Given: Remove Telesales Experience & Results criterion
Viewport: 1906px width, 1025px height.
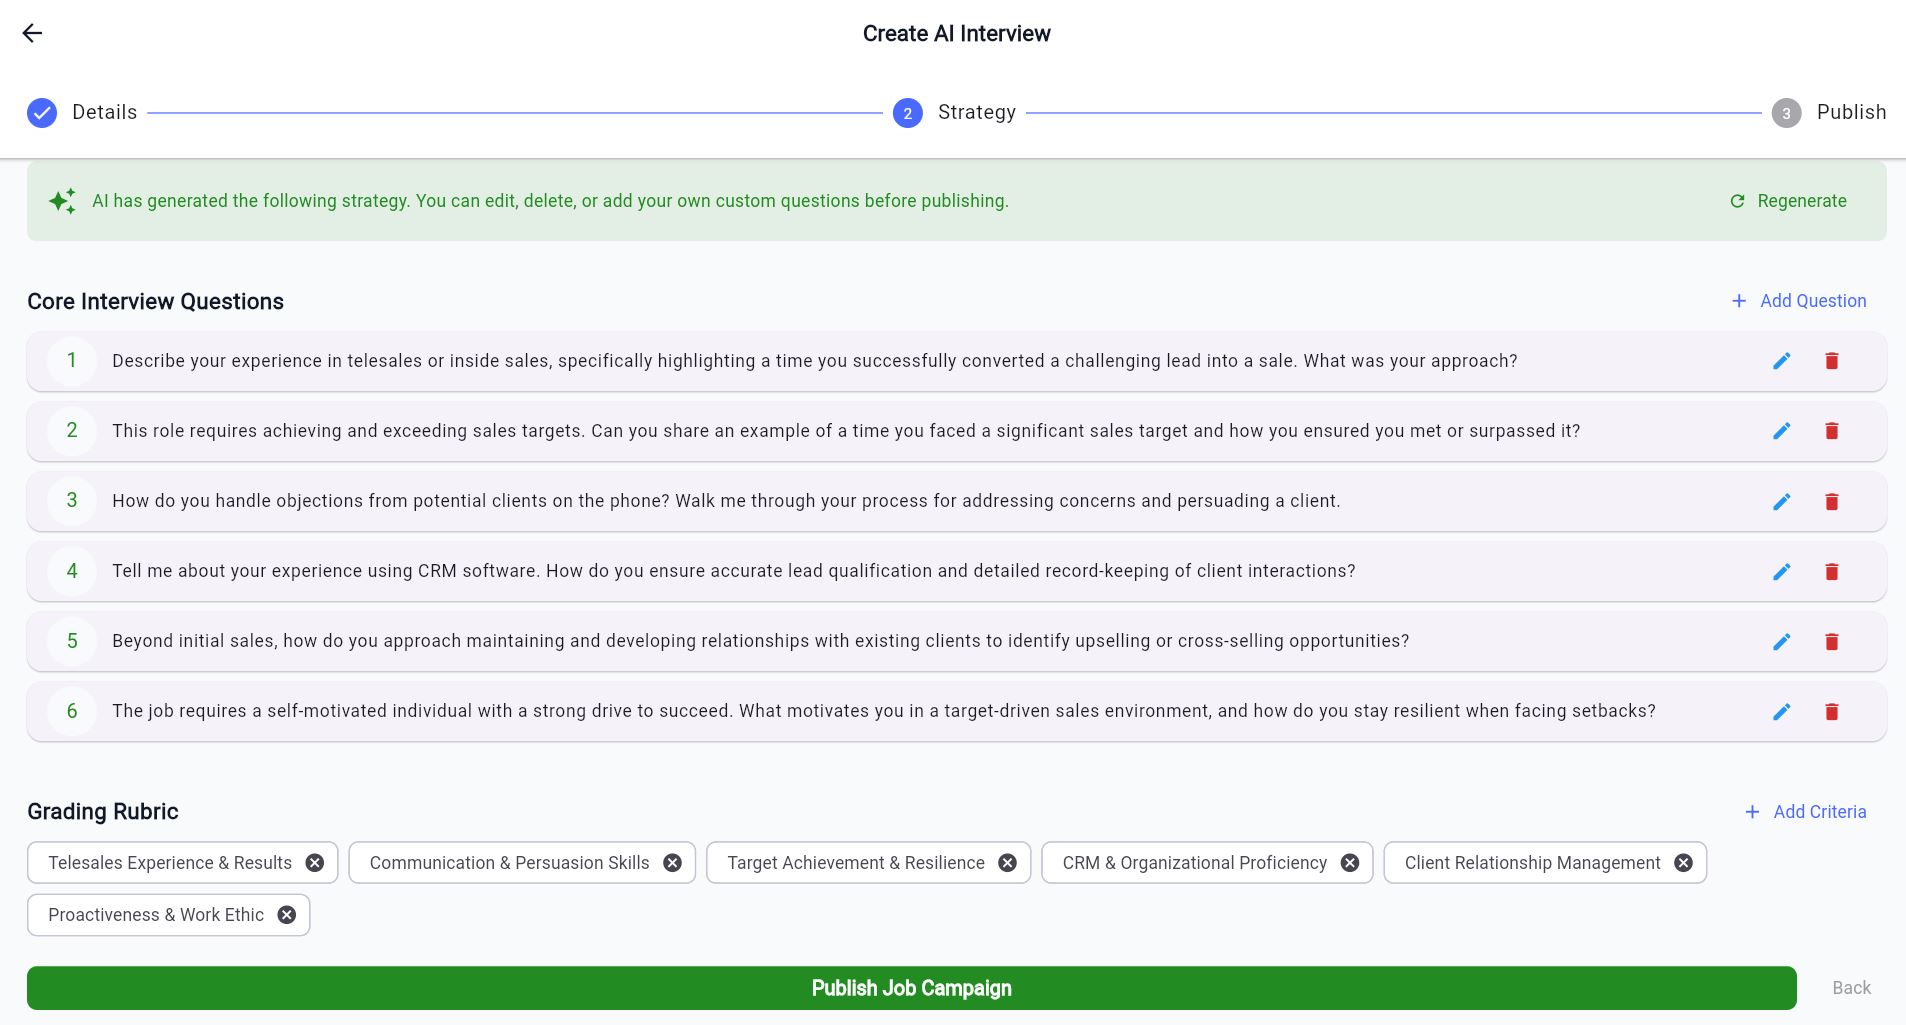Looking at the screenshot, I should point(314,863).
